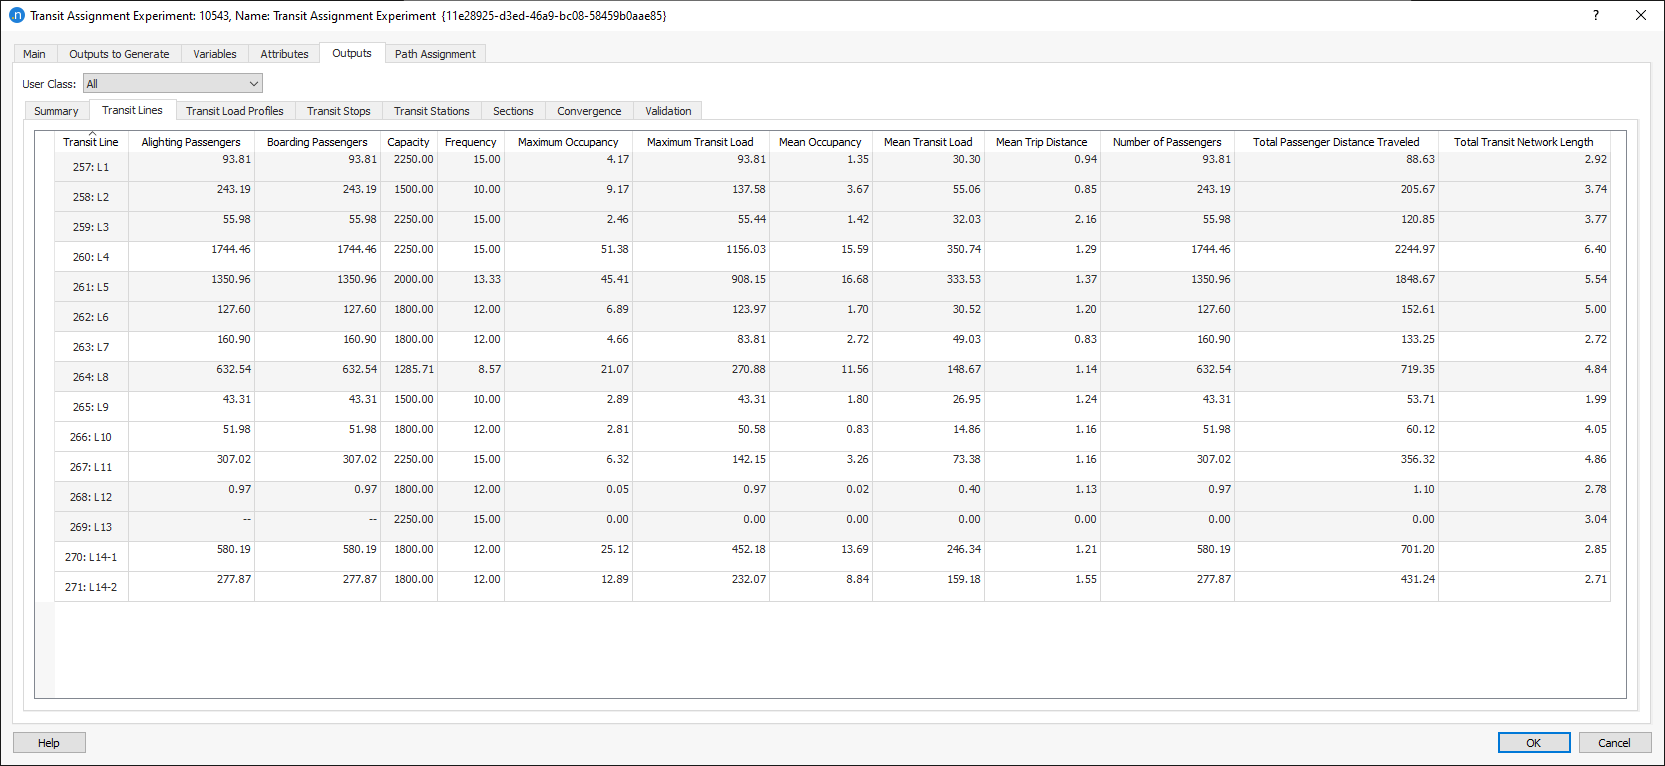Switch to the Path Assignment tab

tap(435, 54)
